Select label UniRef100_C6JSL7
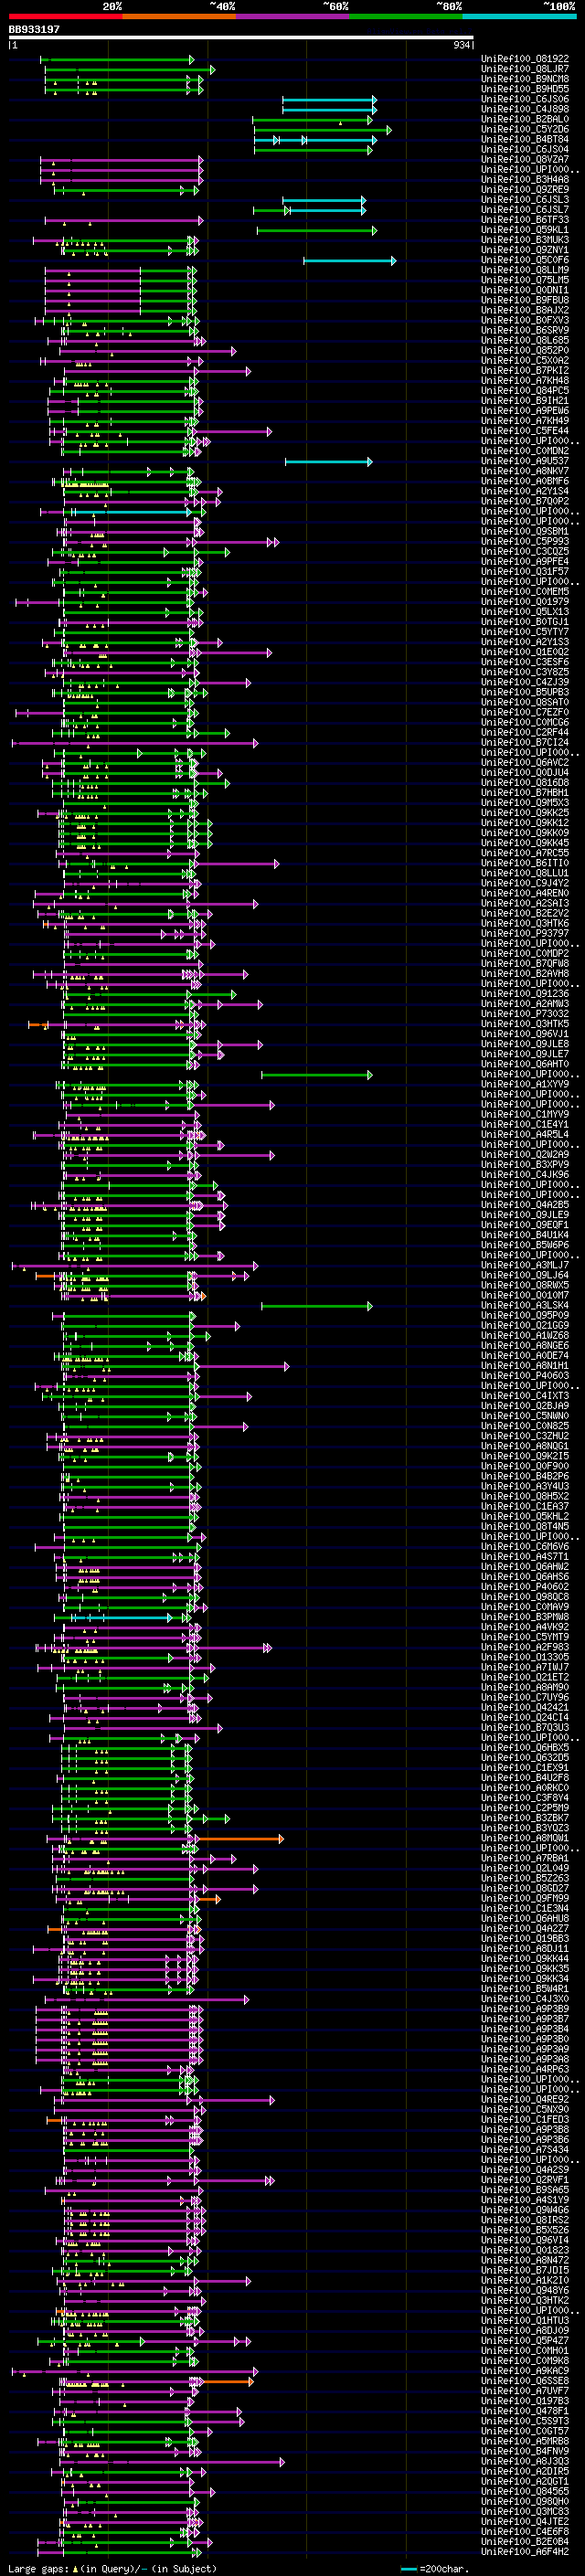The height and width of the screenshot is (2576, 585). point(525,209)
